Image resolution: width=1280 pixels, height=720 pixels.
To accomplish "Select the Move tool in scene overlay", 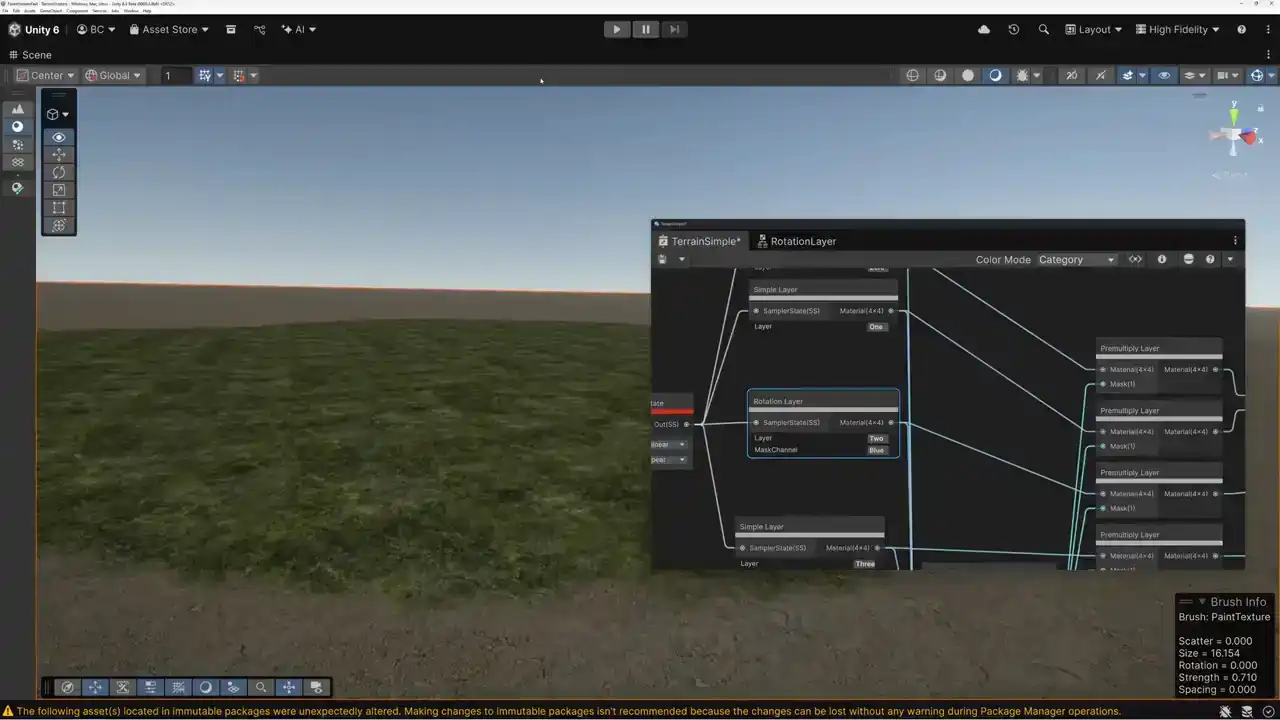I will point(59,154).
